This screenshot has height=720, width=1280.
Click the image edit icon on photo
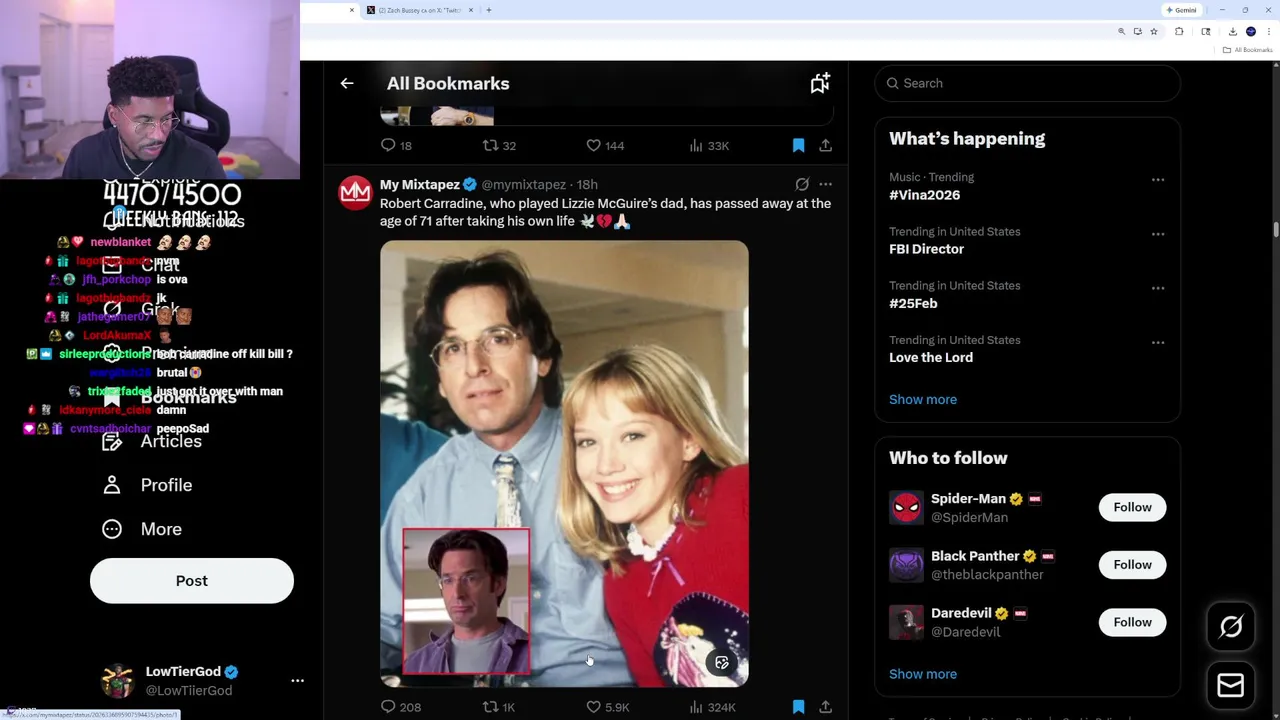pos(722,663)
